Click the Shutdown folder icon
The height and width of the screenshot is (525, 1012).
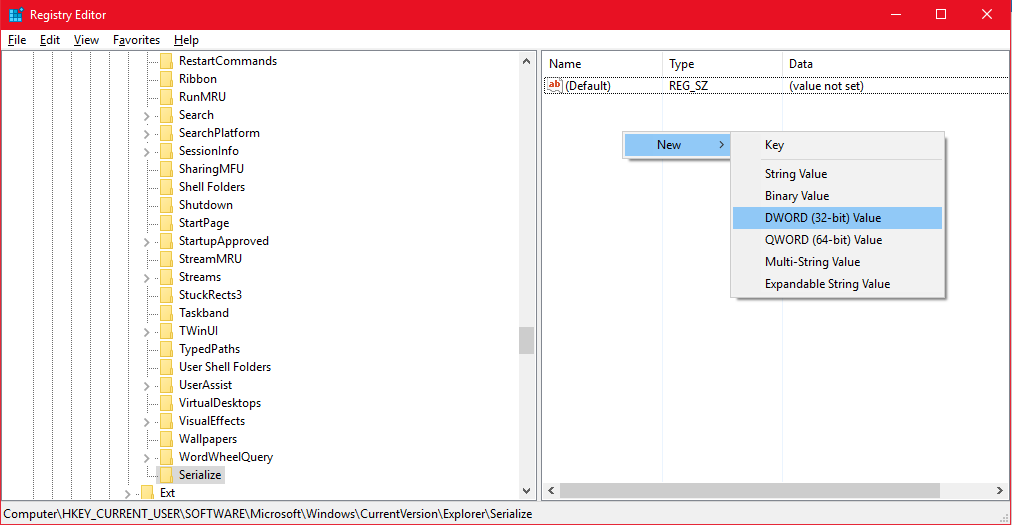coord(167,205)
